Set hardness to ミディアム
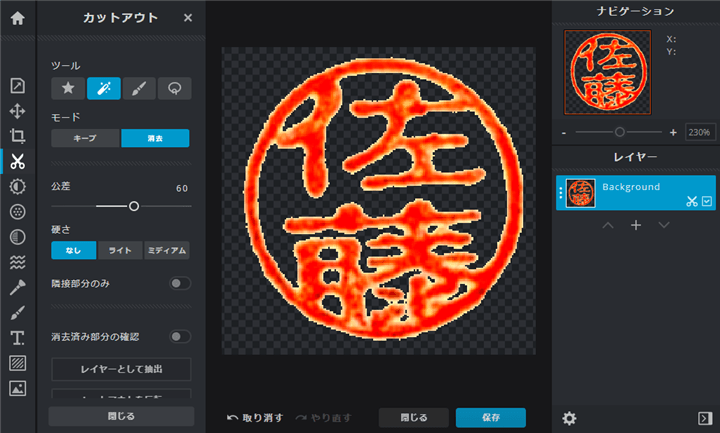 point(166,250)
